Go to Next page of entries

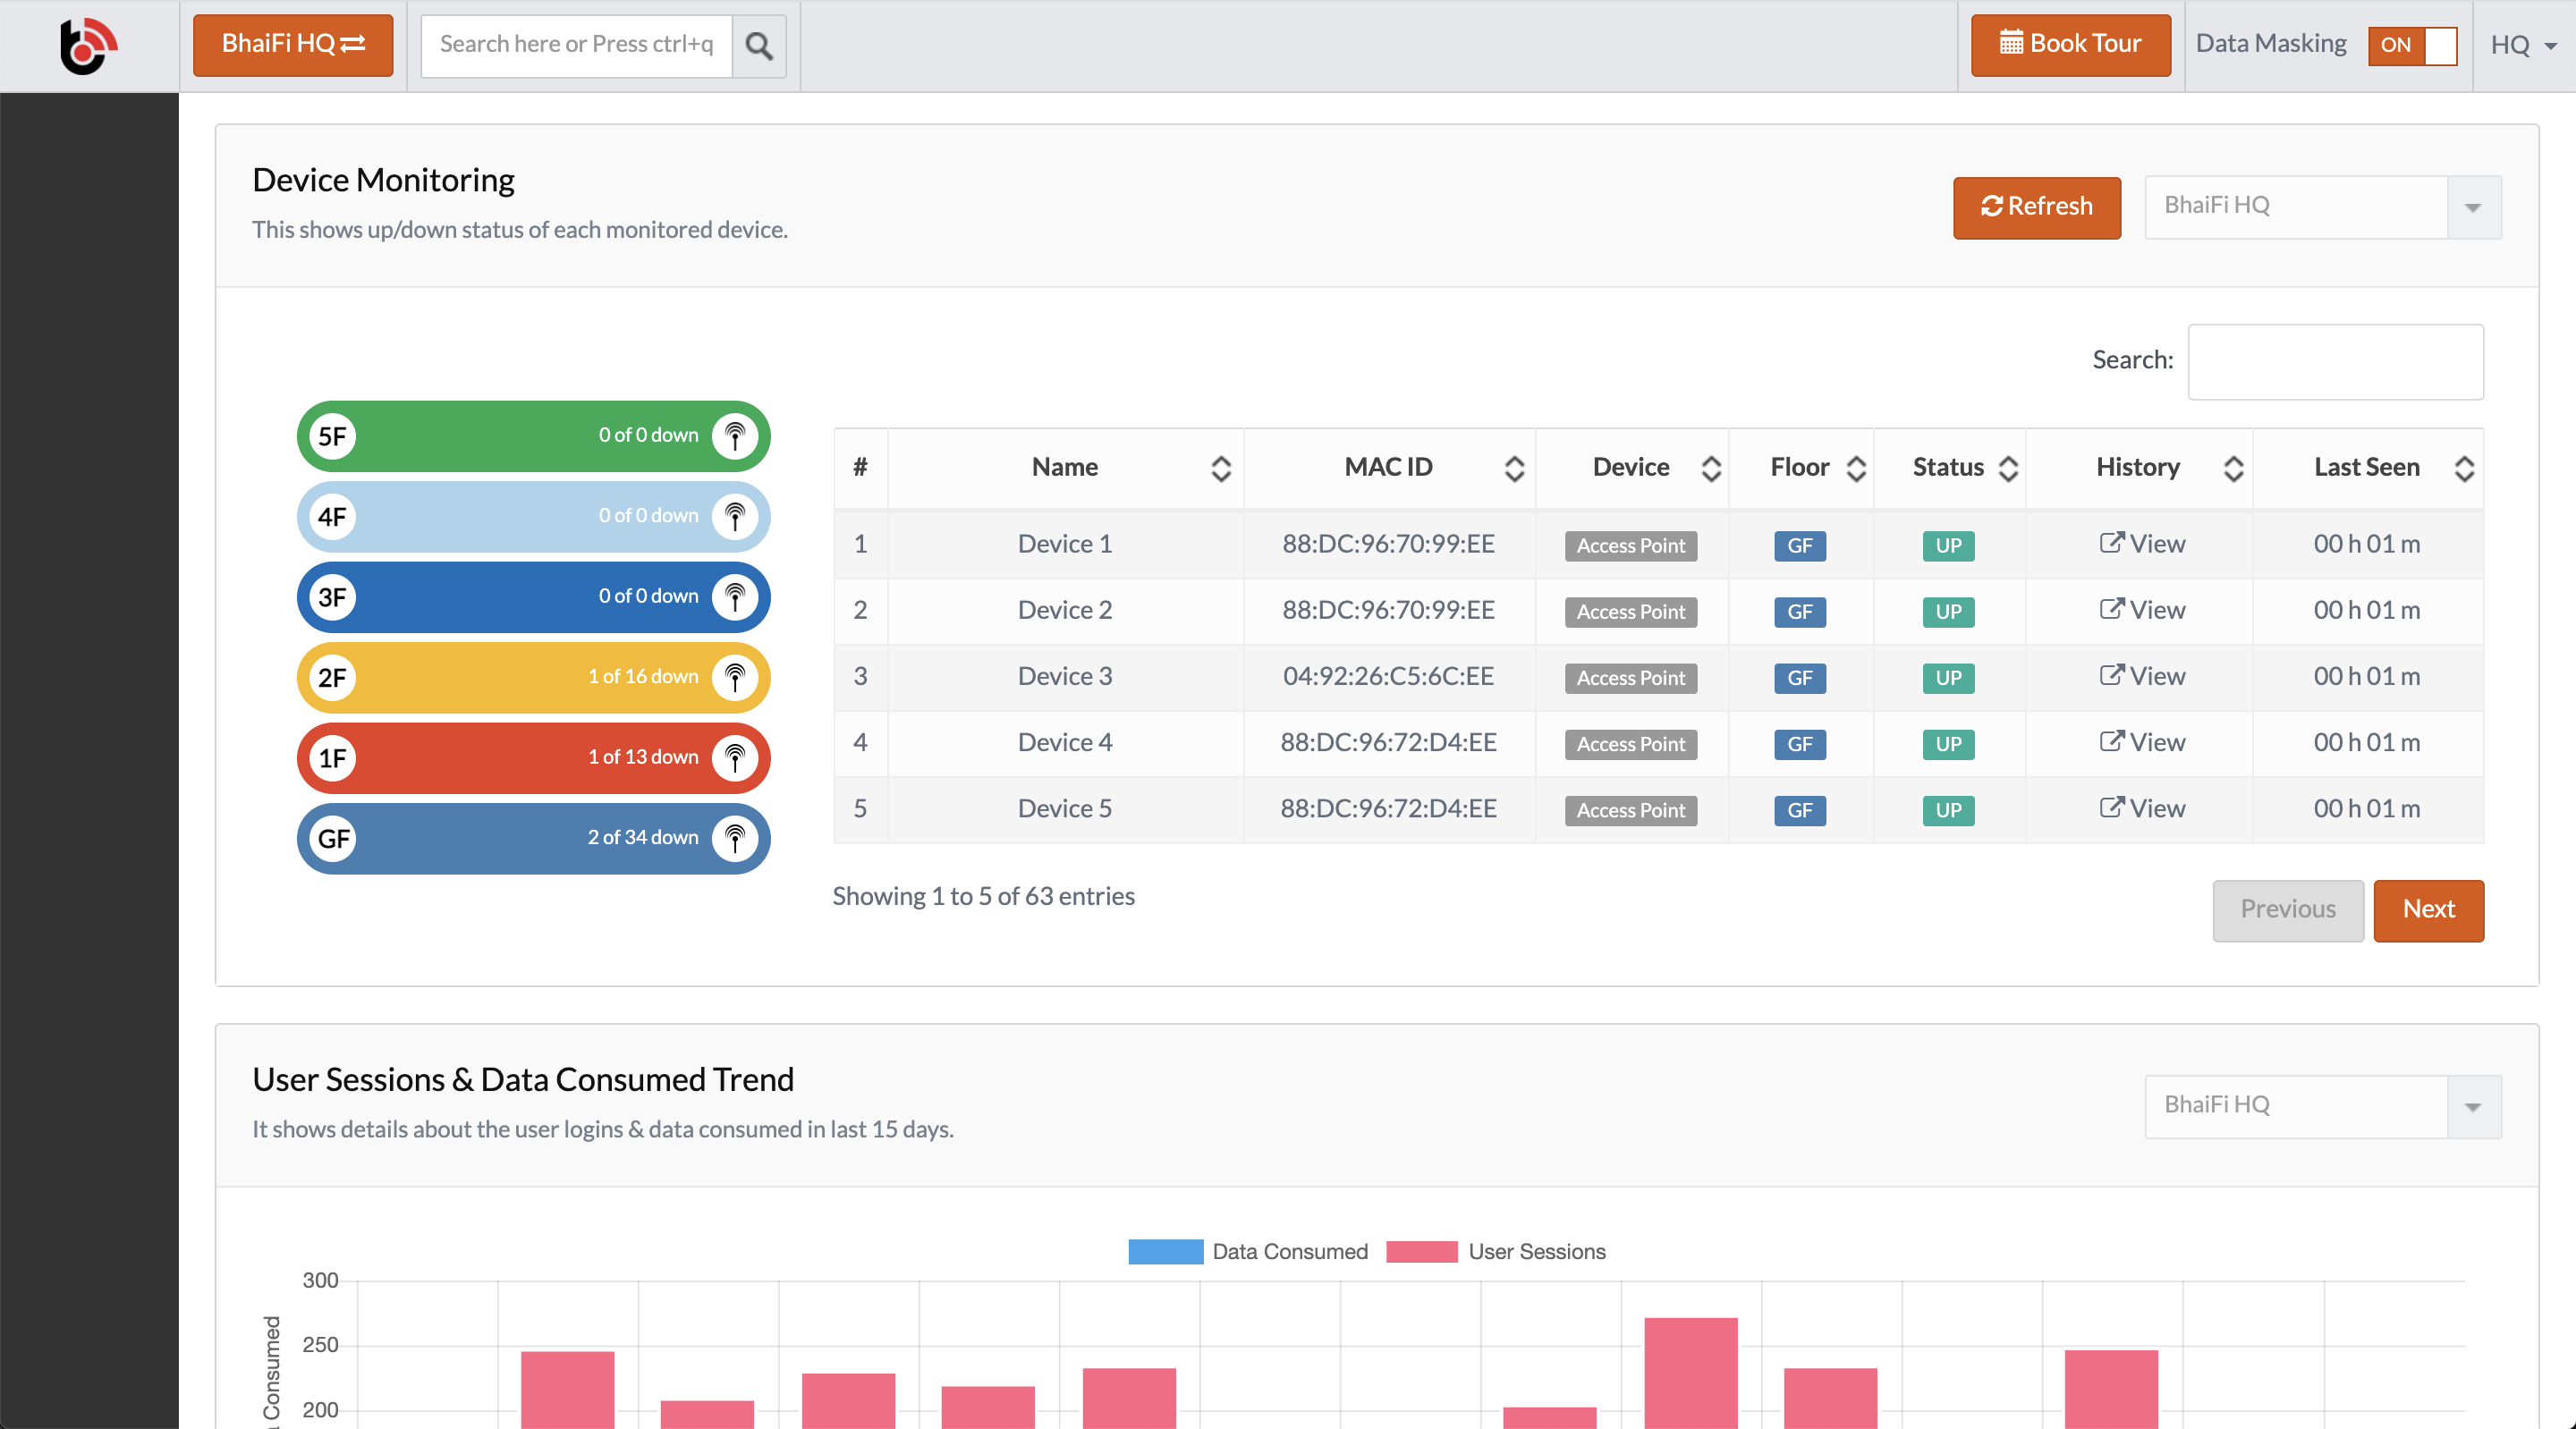coord(2428,910)
